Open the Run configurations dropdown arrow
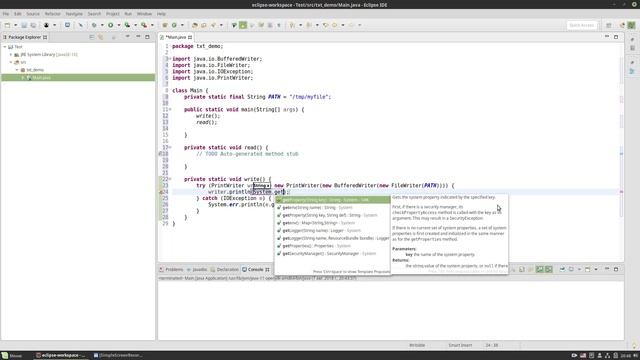This screenshot has width=640, height=360. pos(119,25)
